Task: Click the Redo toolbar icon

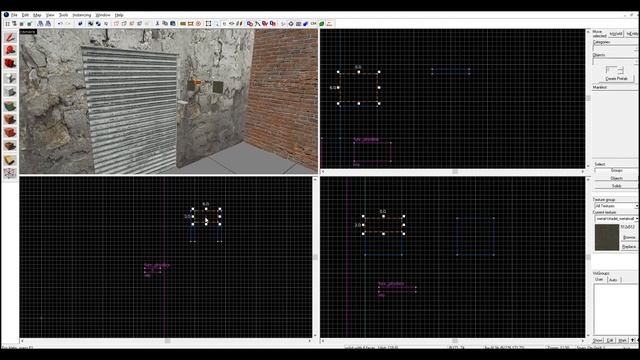Action: pyautogui.click(x=68, y=24)
